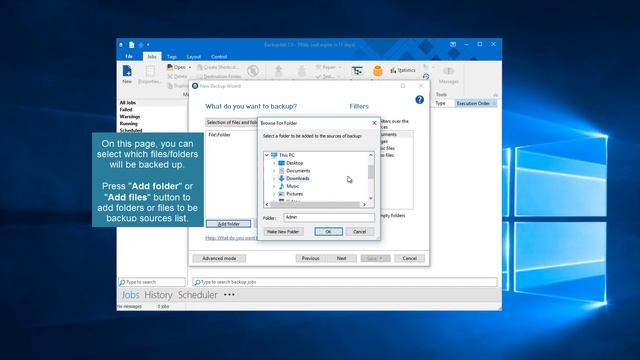
Task: Select All Jobs in left panel
Action: pyautogui.click(x=128, y=103)
